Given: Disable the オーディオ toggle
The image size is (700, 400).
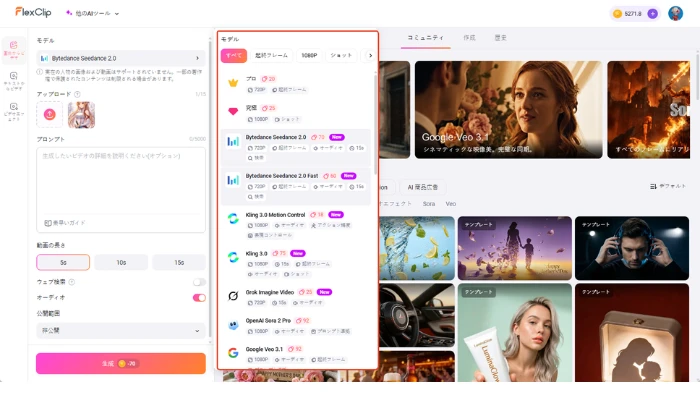Looking at the screenshot, I should pos(199,297).
